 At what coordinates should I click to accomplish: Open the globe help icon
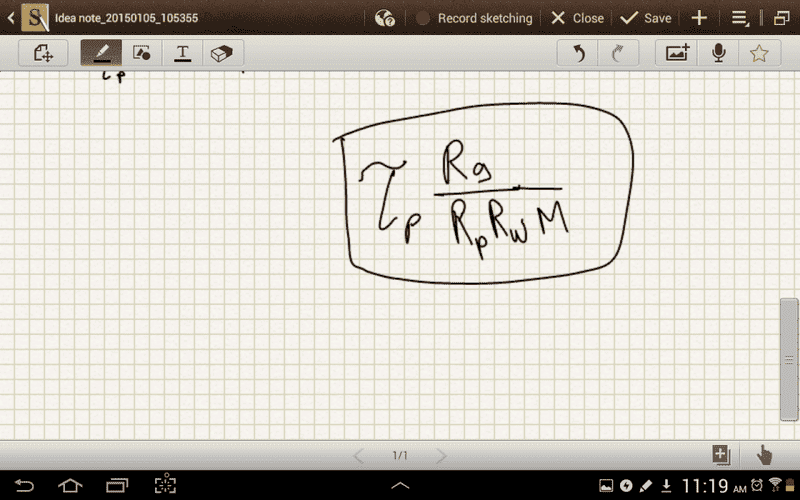[x=385, y=18]
